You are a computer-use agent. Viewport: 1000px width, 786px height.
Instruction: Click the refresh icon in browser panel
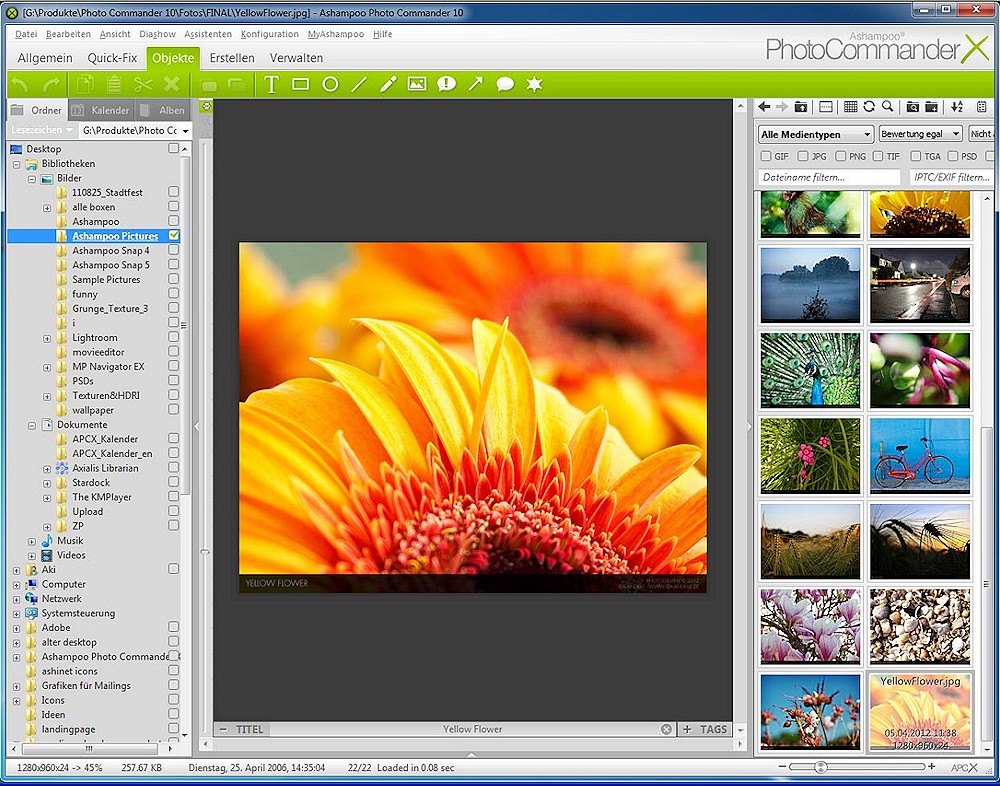click(x=869, y=107)
